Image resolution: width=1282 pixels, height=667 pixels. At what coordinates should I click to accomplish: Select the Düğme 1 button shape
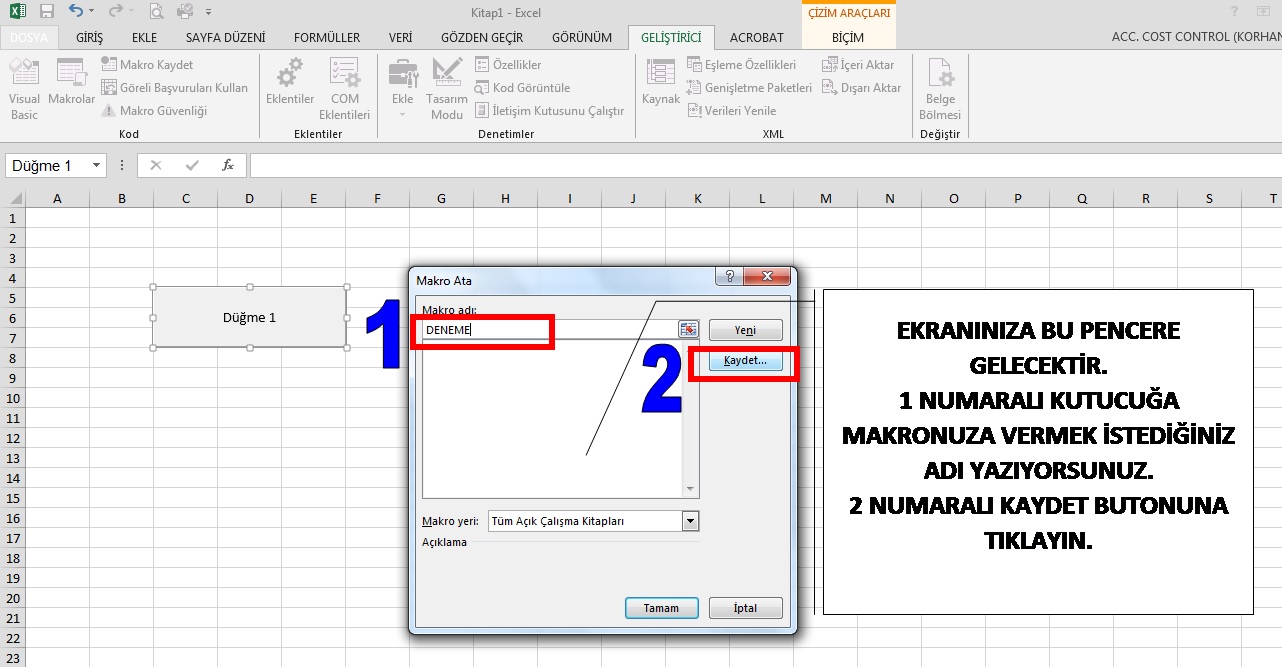(250, 317)
